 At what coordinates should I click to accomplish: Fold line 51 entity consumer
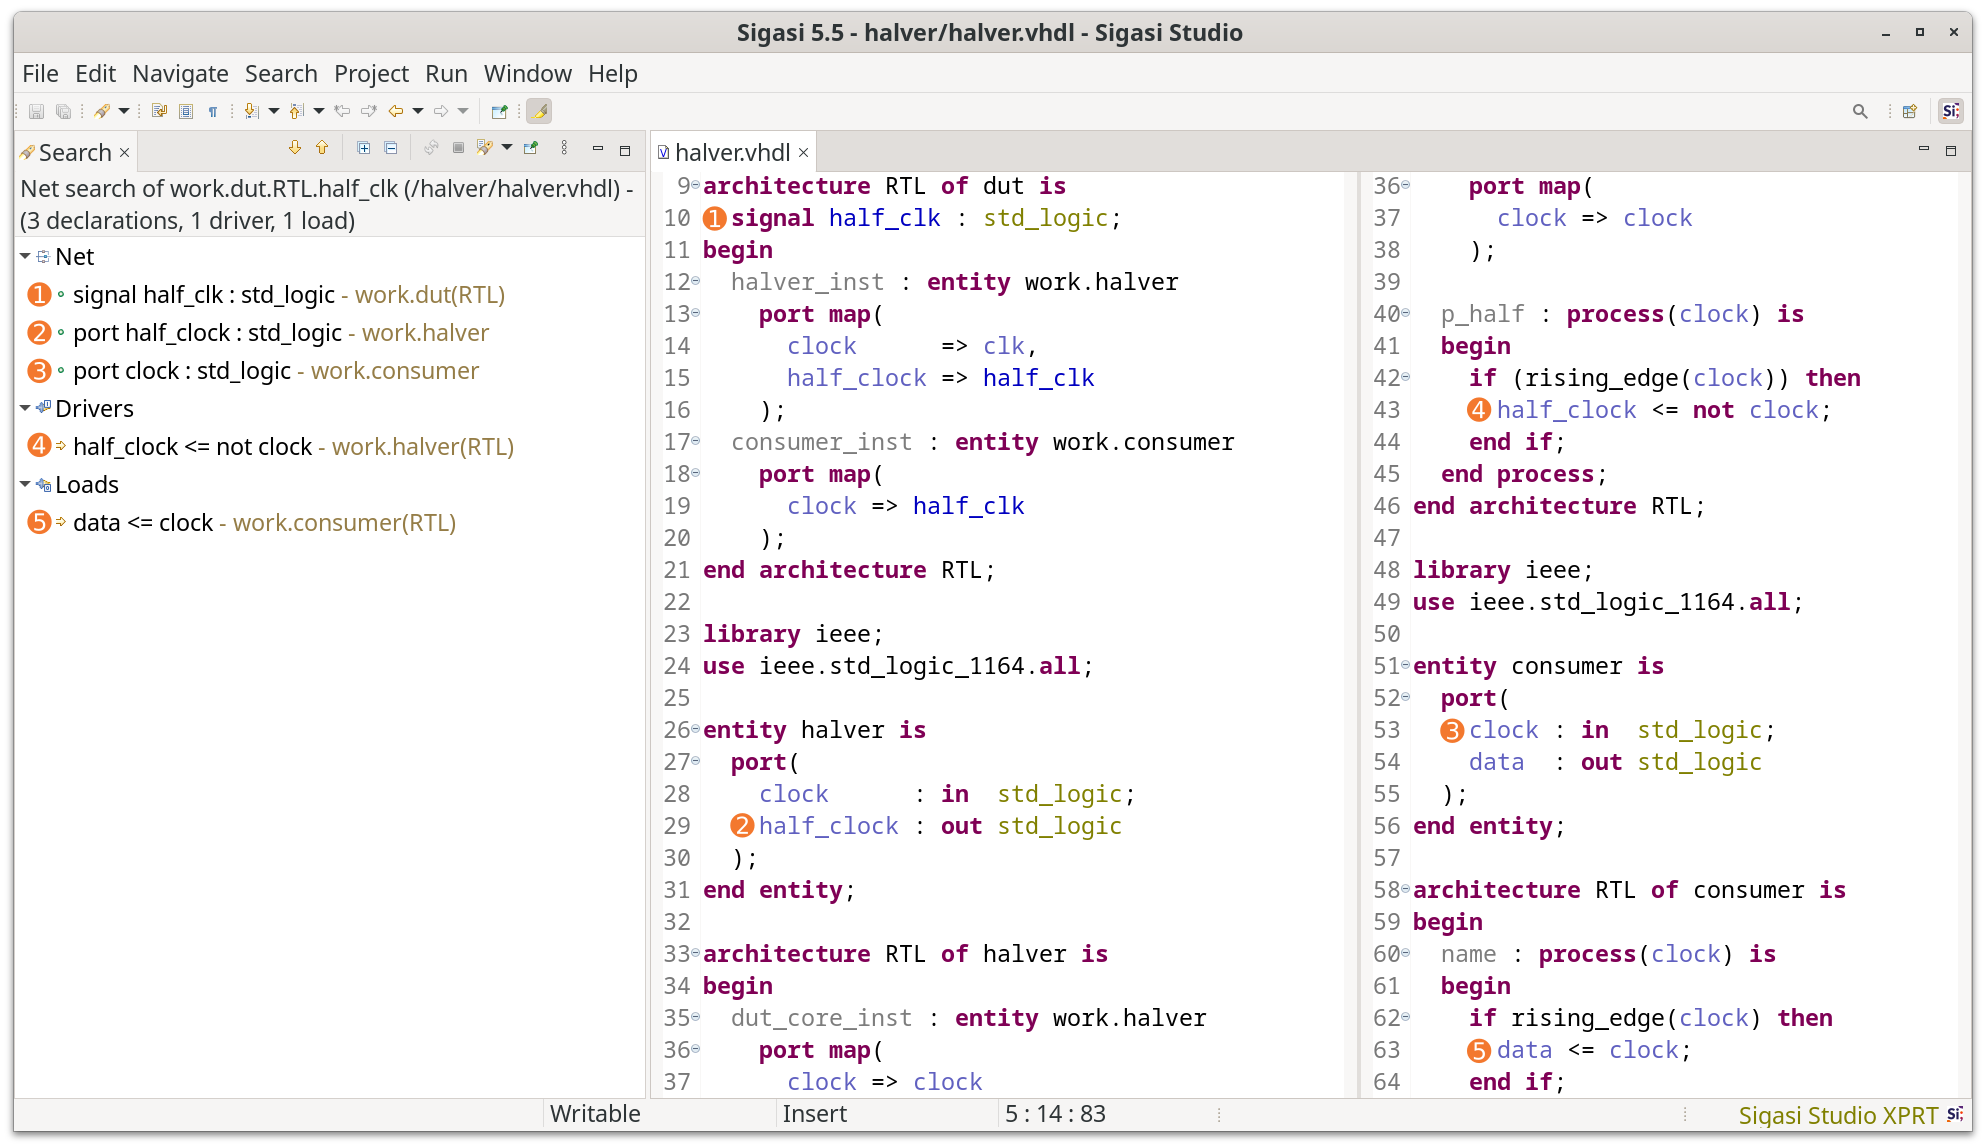point(1405,665)
